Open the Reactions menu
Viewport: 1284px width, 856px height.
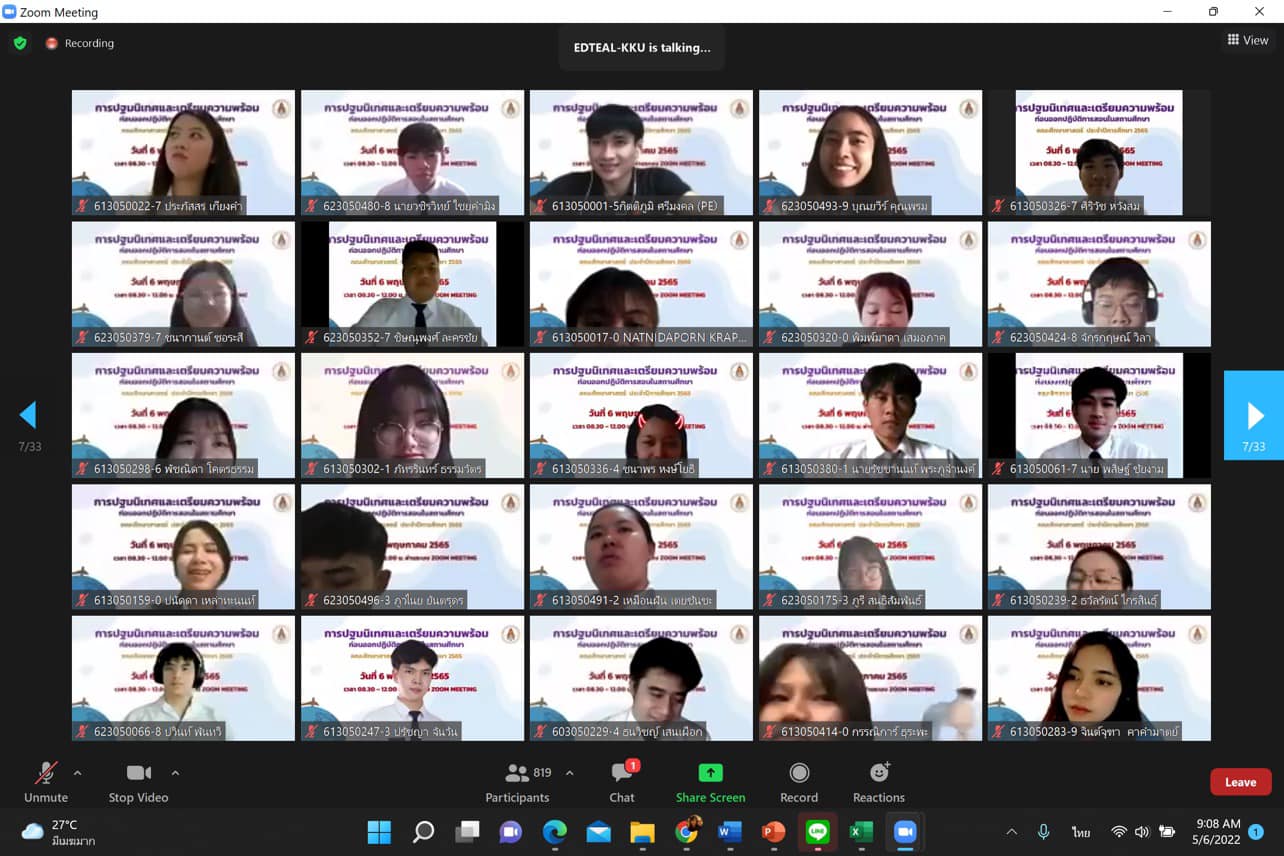click(879, 782)
